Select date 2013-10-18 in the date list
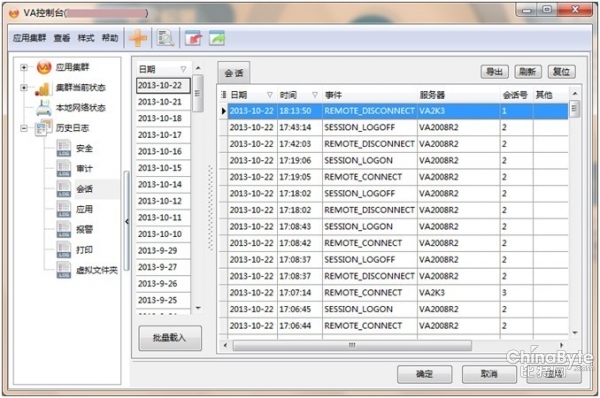 tap(163, 118)
